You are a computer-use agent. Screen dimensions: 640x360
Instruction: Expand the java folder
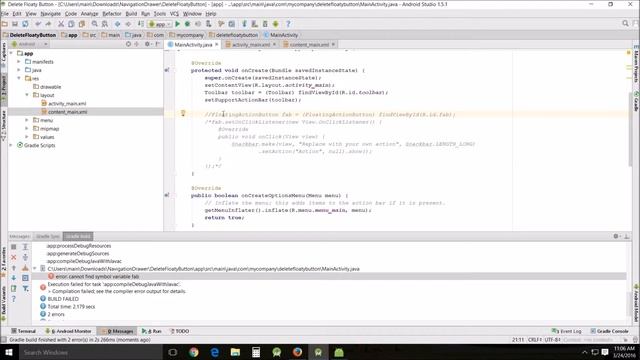[x=19, y=70]
